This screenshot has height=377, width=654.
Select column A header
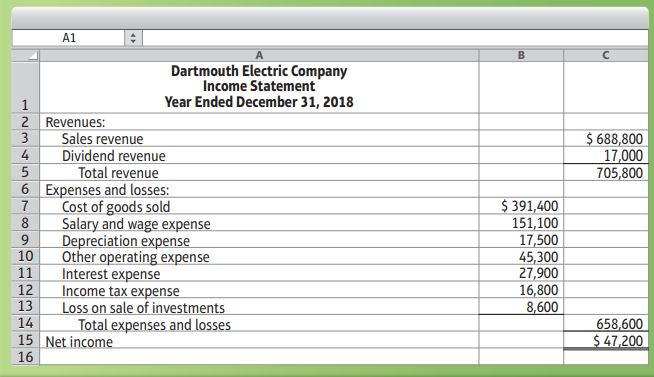coord(259,55)
